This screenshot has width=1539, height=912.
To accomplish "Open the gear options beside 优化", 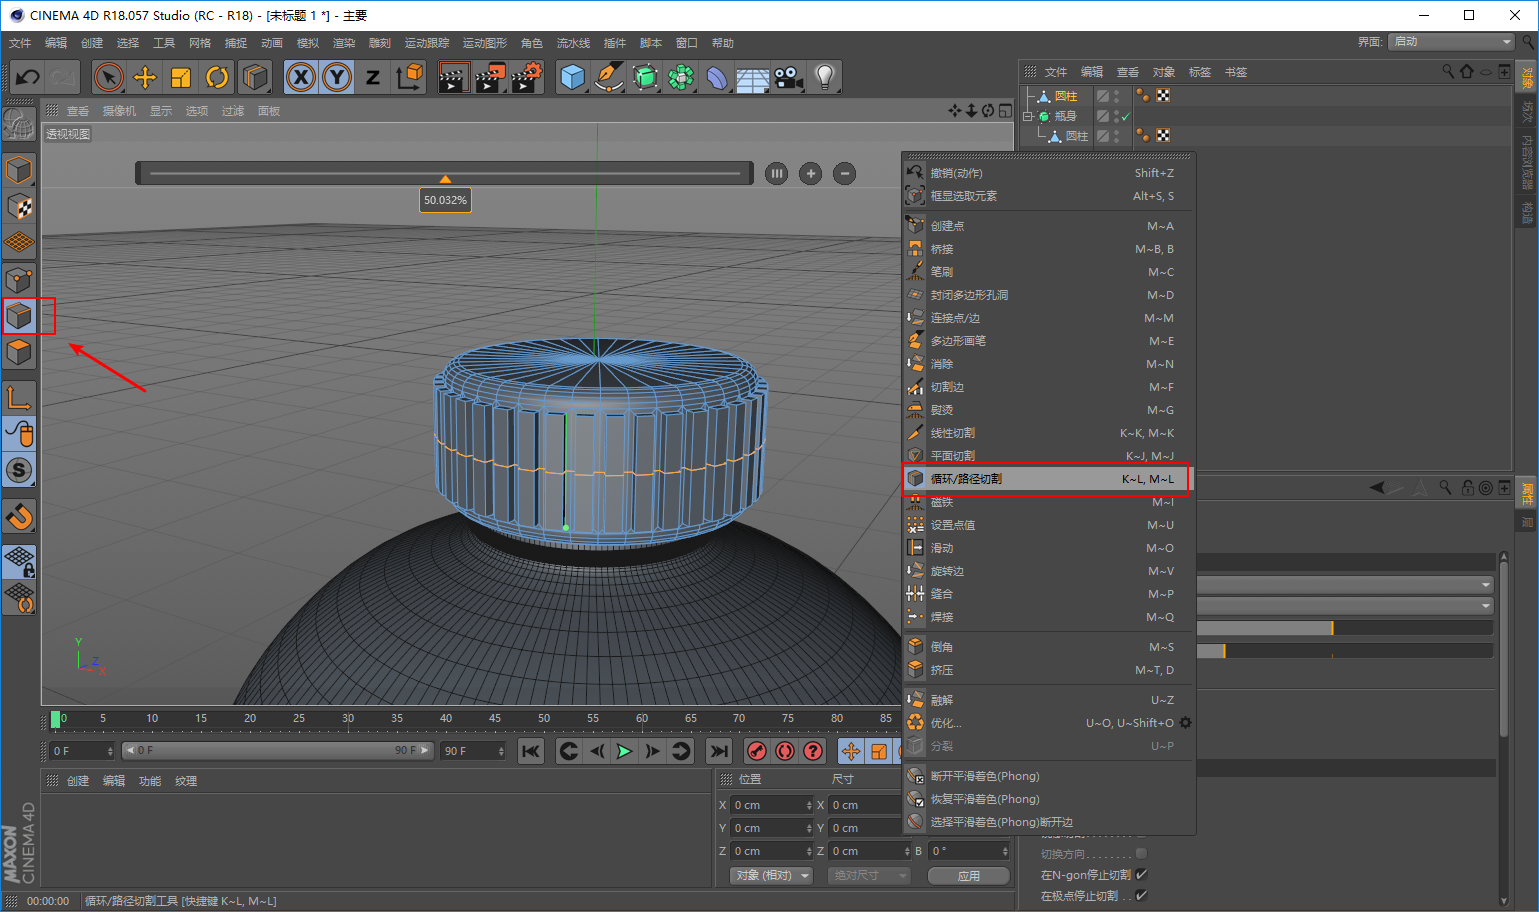I will (x=1186, y=723).
